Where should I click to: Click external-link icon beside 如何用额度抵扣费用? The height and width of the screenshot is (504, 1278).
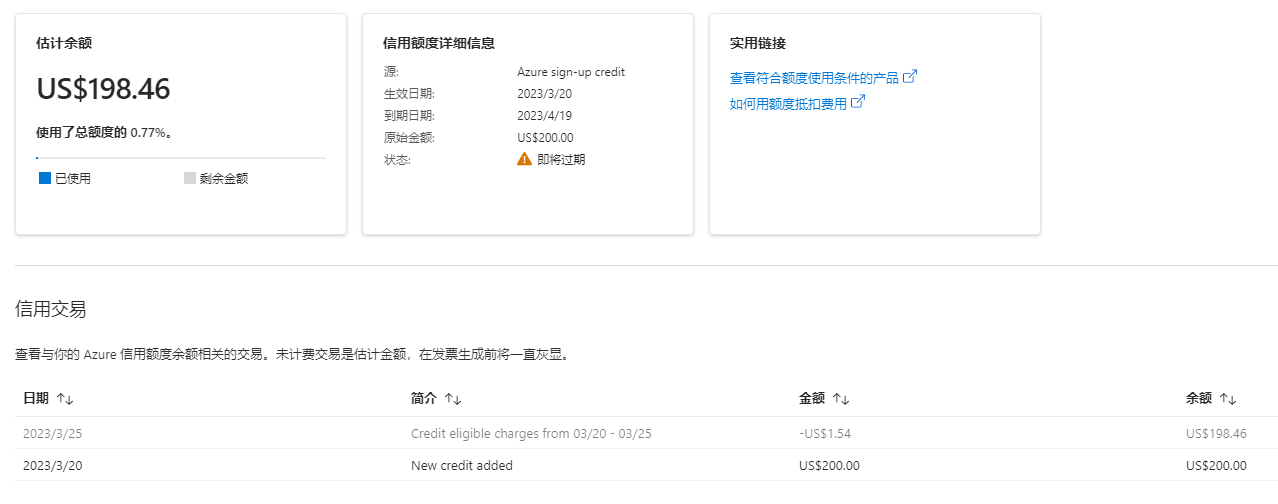coord(857,102)
